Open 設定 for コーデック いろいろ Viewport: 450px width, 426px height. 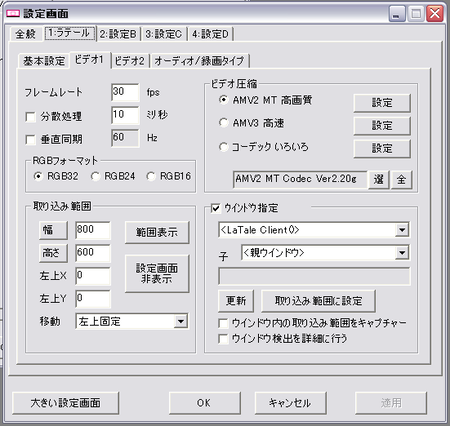tap(382, 148)
